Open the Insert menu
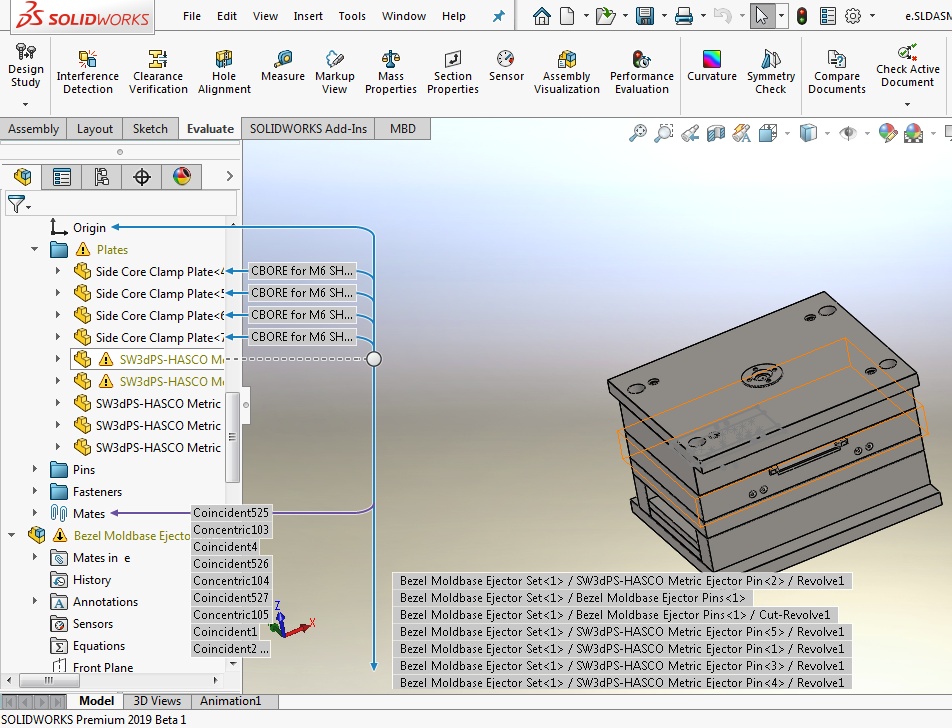Viewport: 952px width, 728px height. pos(308,16)
